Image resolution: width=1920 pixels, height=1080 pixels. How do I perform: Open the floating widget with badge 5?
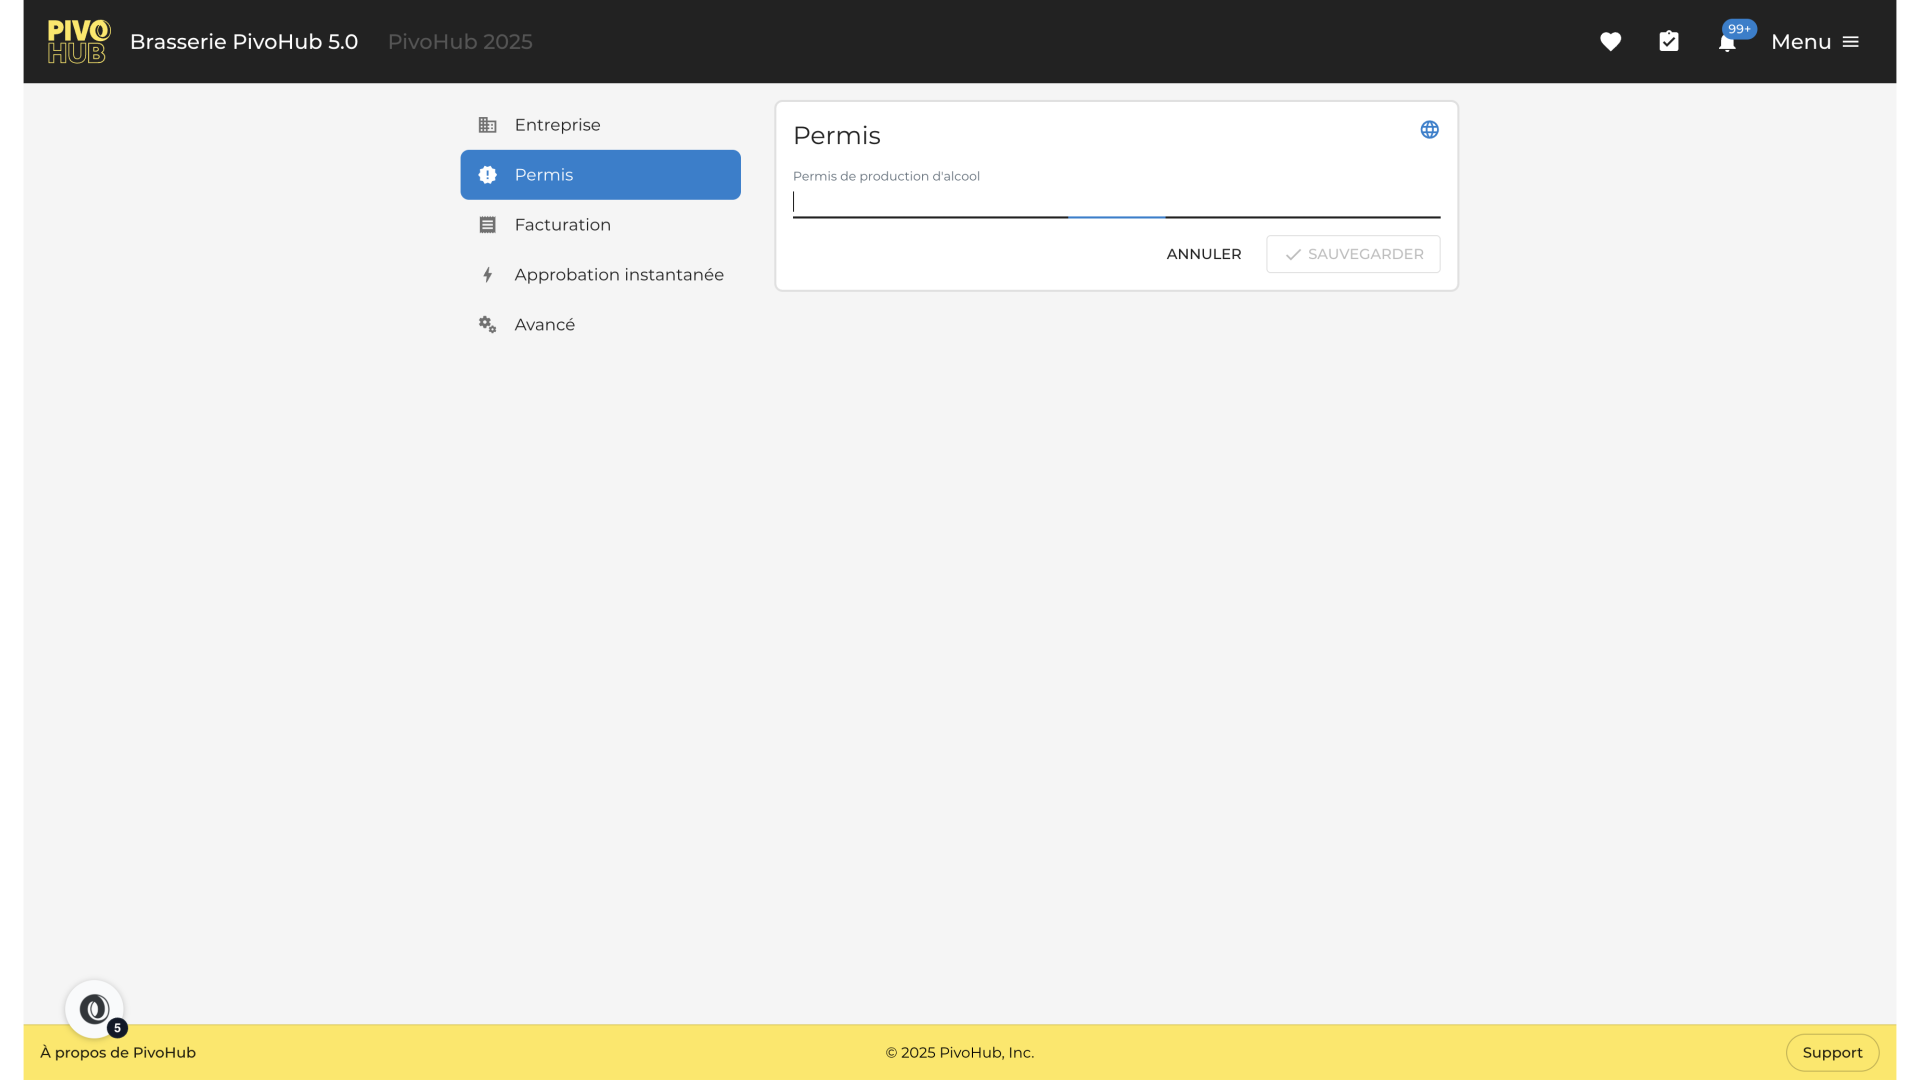[x=95, y=1010]
